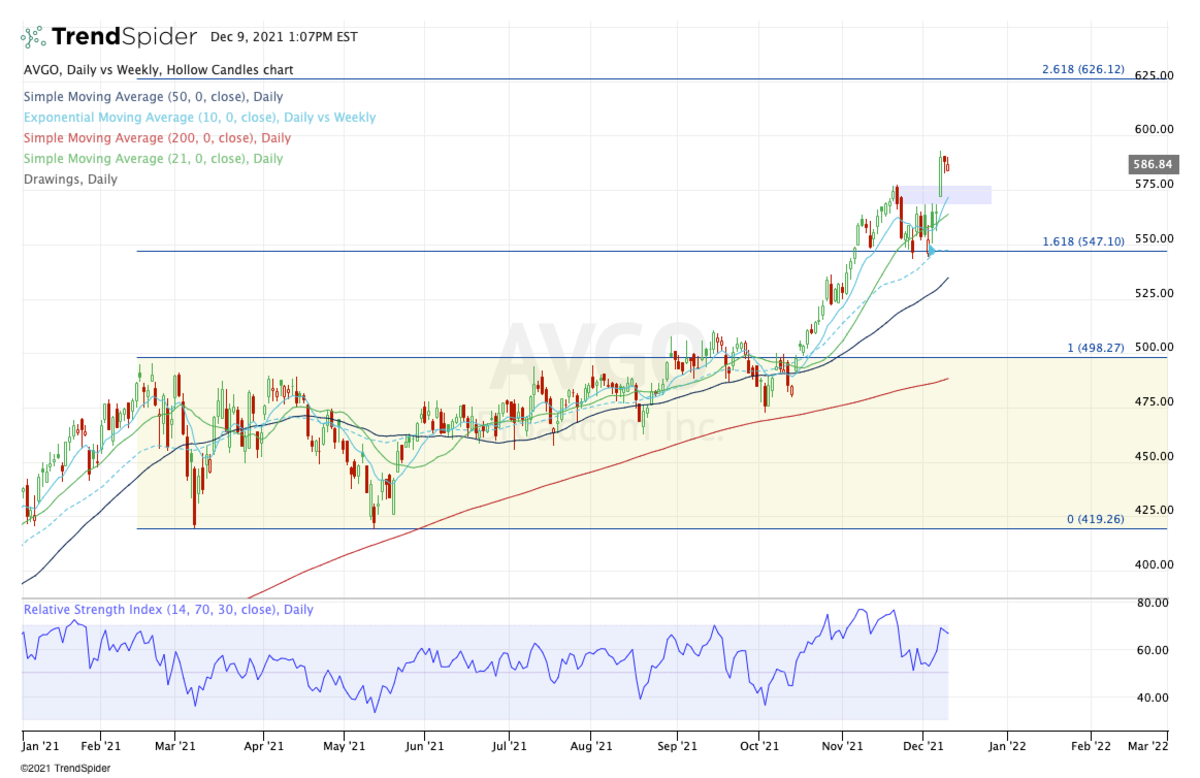Click the TrendSpider spider-web logo icon

click(33, 37)
